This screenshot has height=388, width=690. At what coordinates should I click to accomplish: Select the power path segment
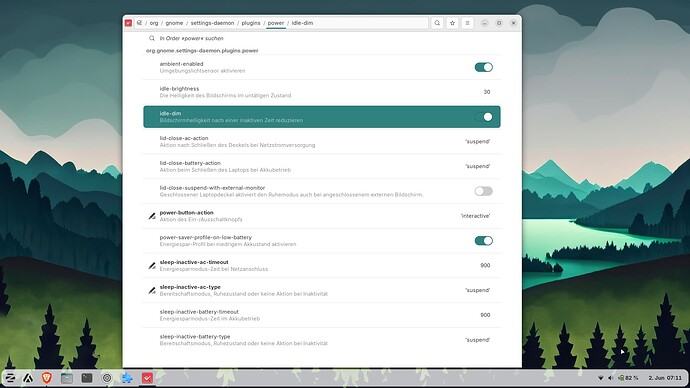pos(276,23)
